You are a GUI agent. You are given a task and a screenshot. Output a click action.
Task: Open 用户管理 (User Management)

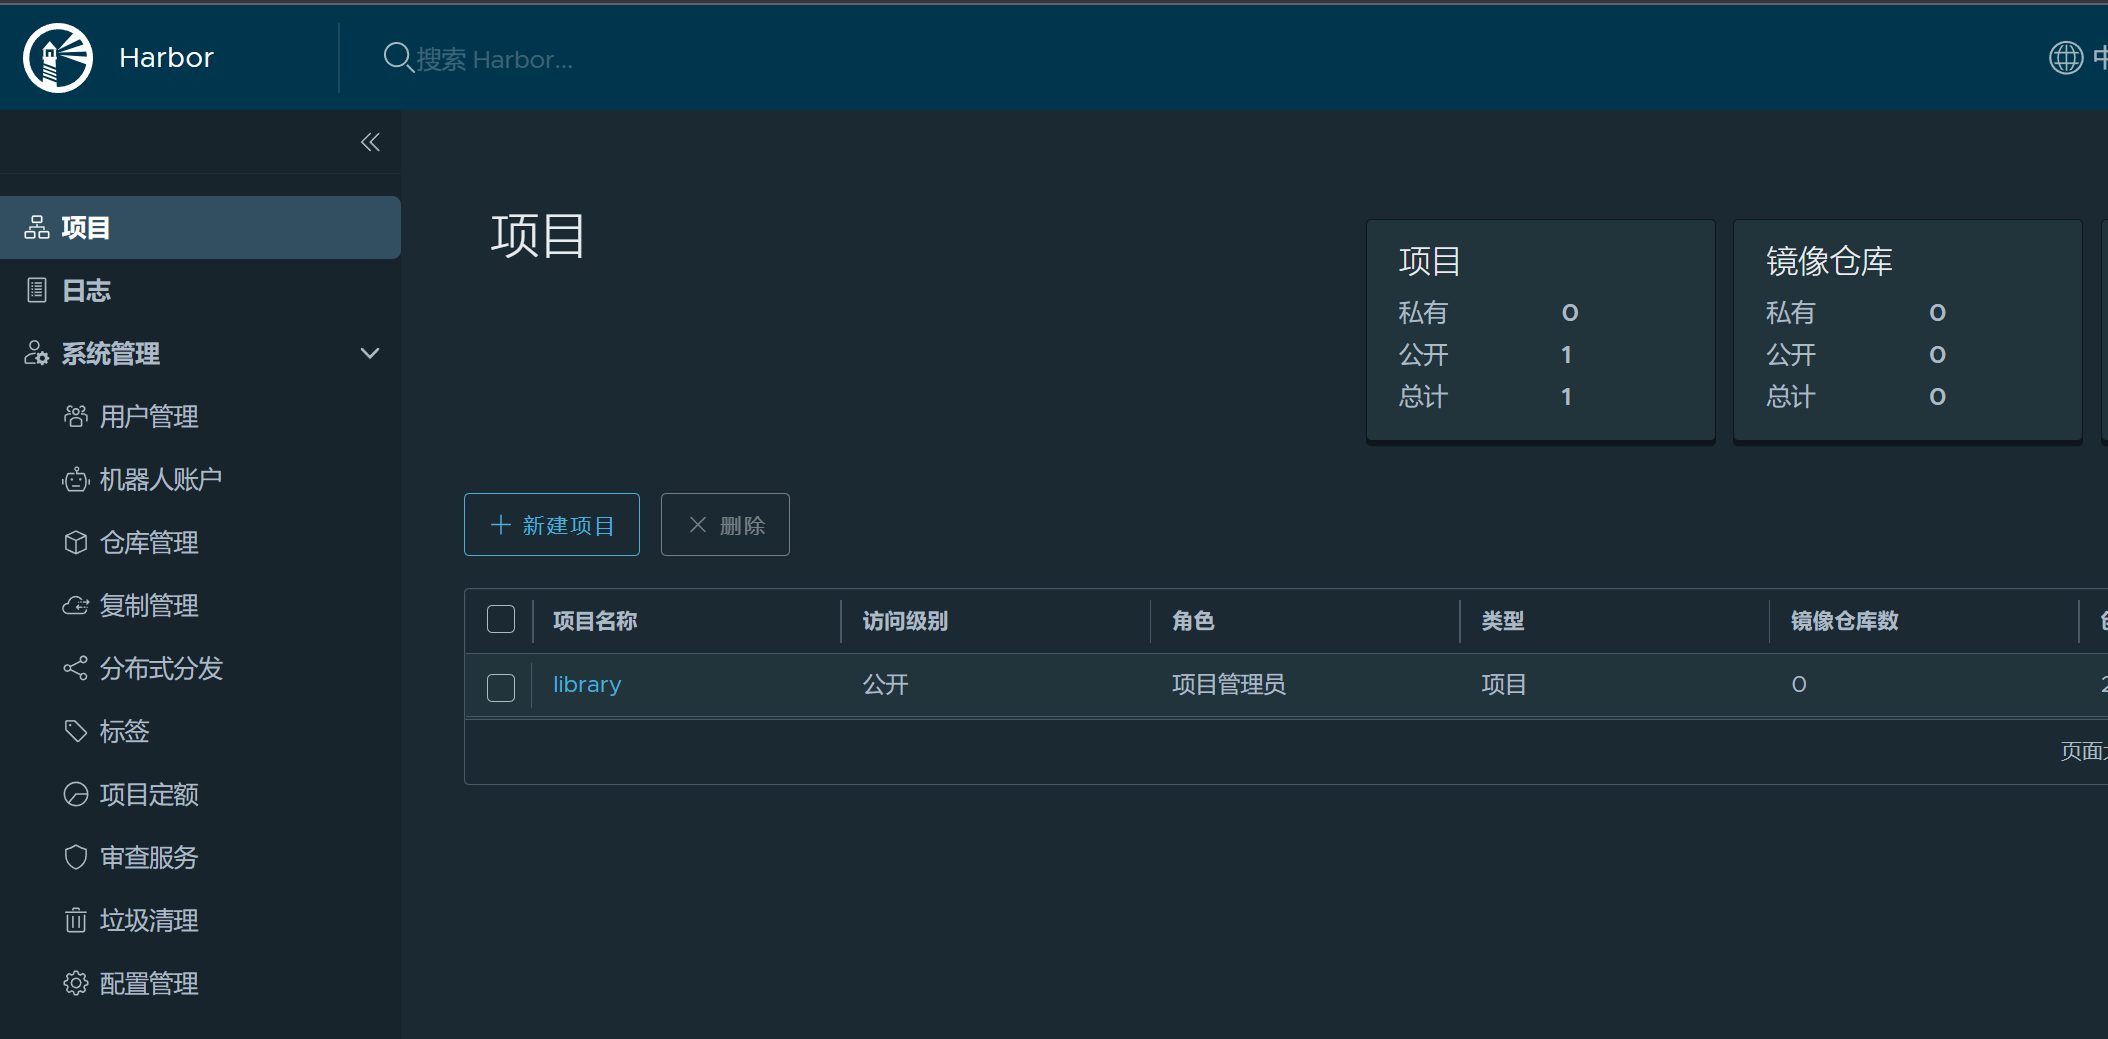pos(148,416)
